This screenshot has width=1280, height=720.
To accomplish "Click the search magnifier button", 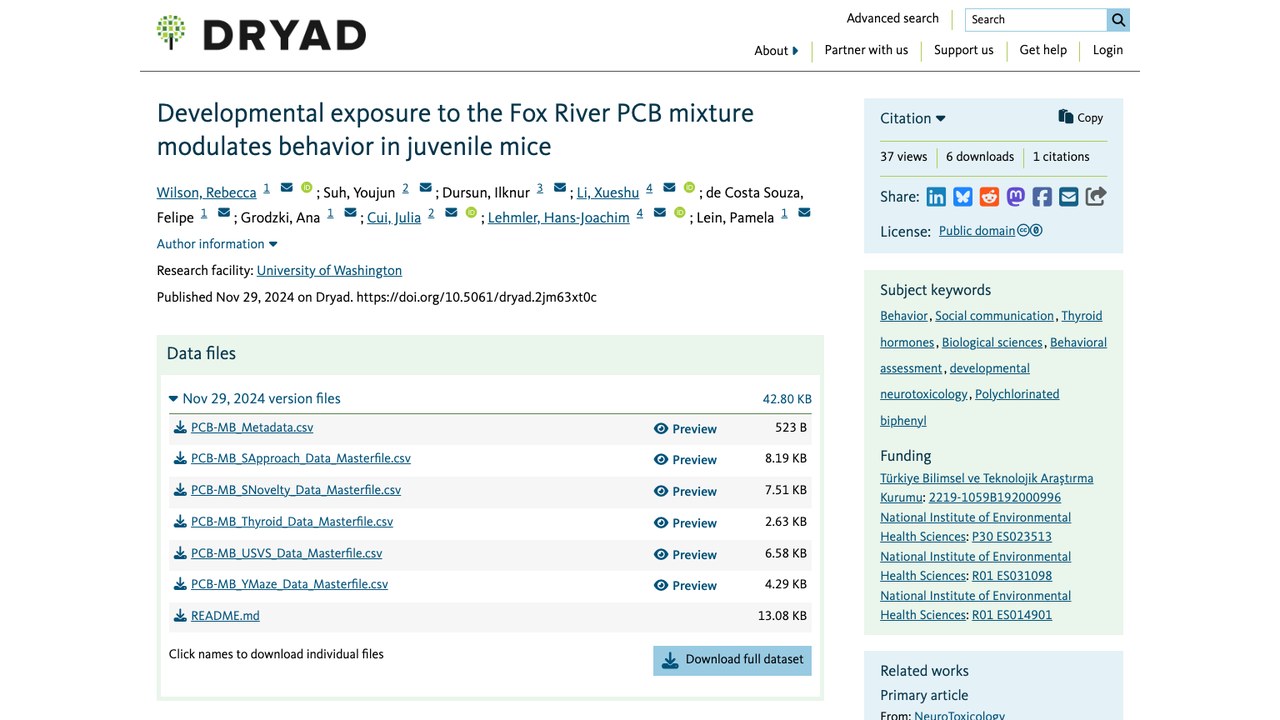I will [1118, 19].
